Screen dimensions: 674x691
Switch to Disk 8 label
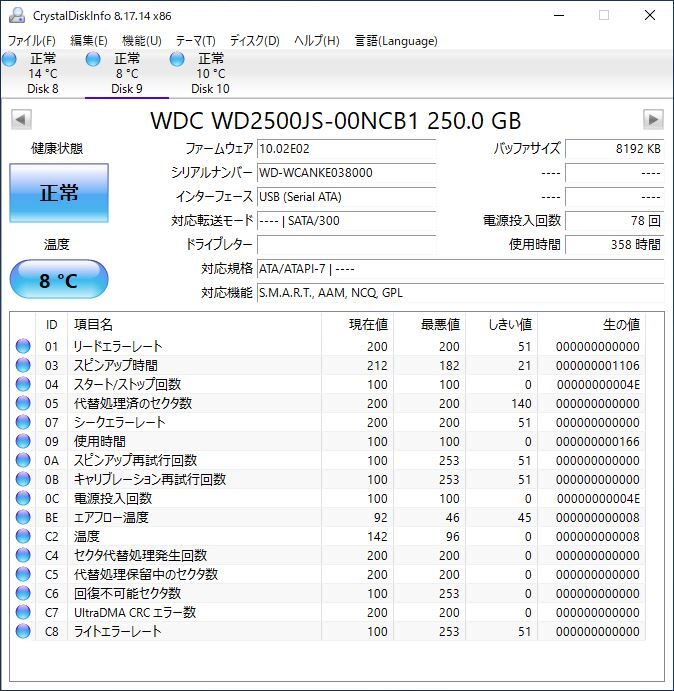pyautogui.click(x=43, y=89)
